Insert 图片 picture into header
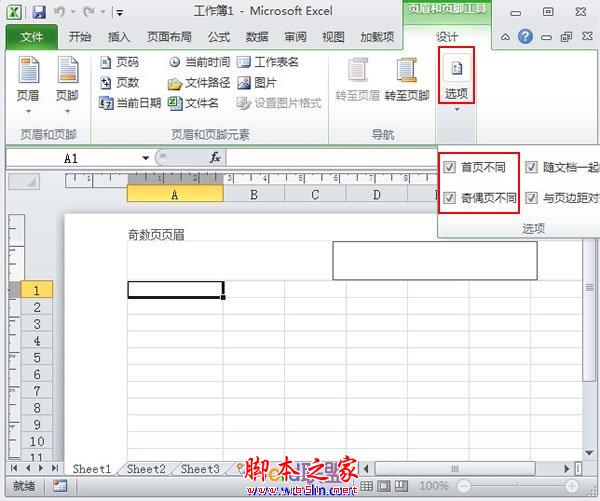Screen dimensions: 600x501 point(257,82)
